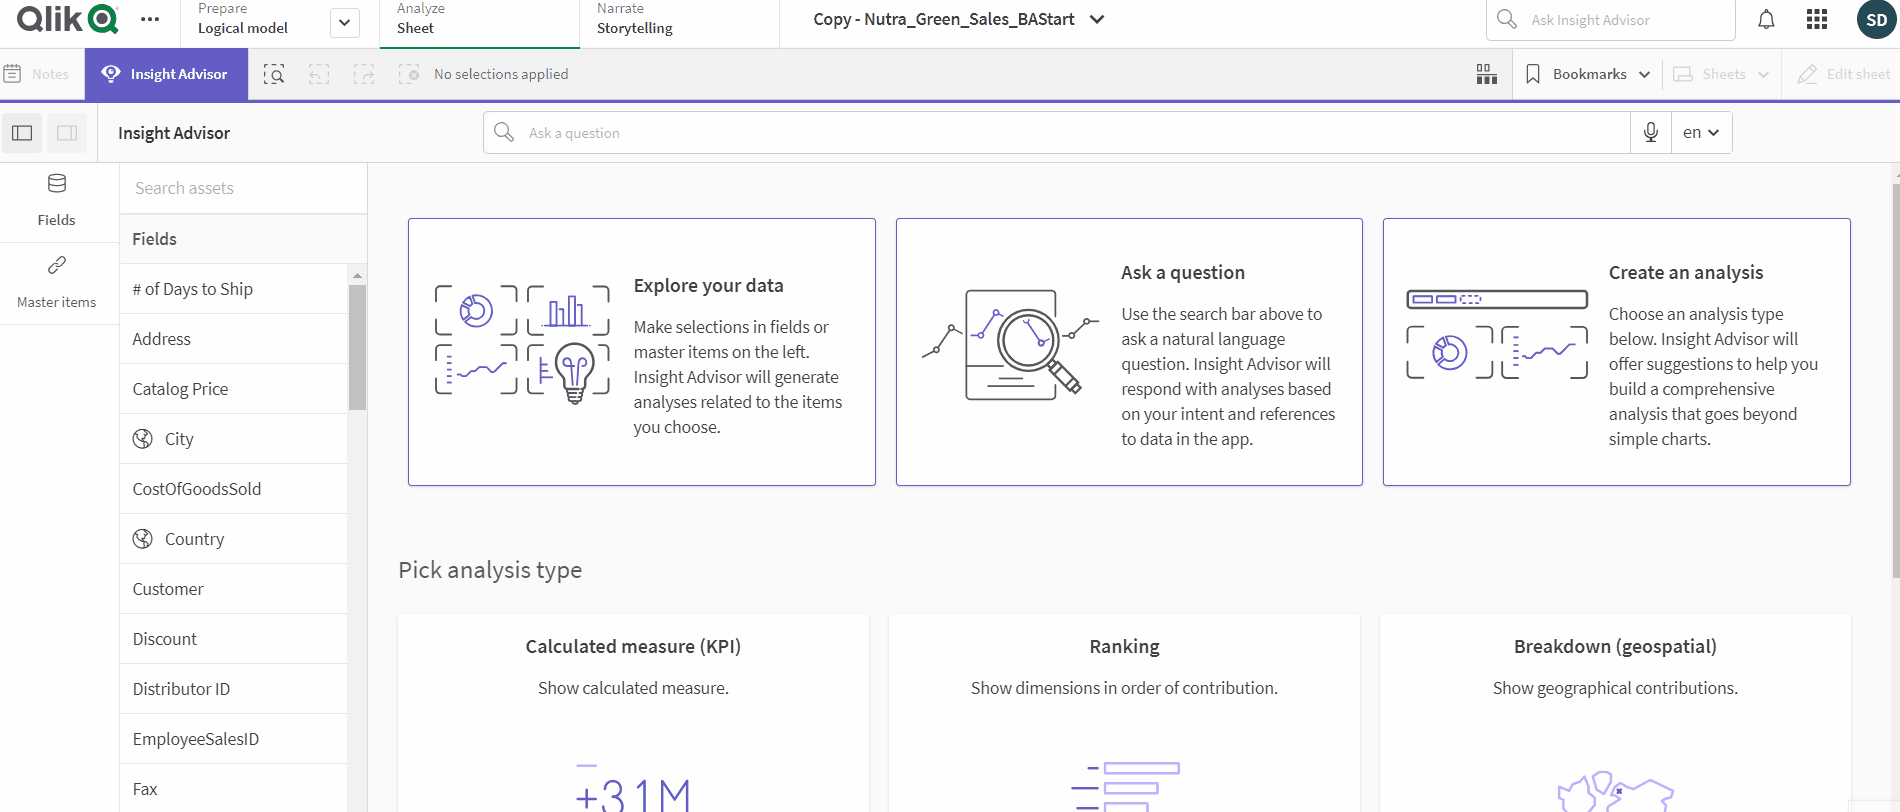Select the Country field
The image size is (1900, 812).
[x=233, y=539]
